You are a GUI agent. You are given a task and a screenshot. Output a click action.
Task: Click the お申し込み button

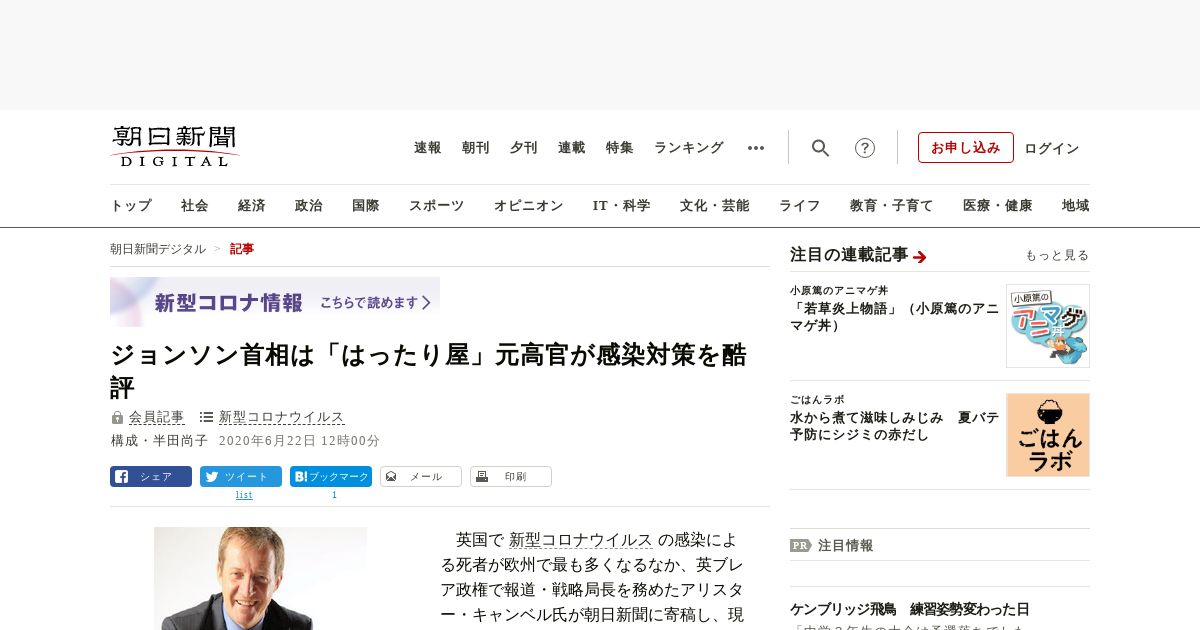tap(966, 148)
